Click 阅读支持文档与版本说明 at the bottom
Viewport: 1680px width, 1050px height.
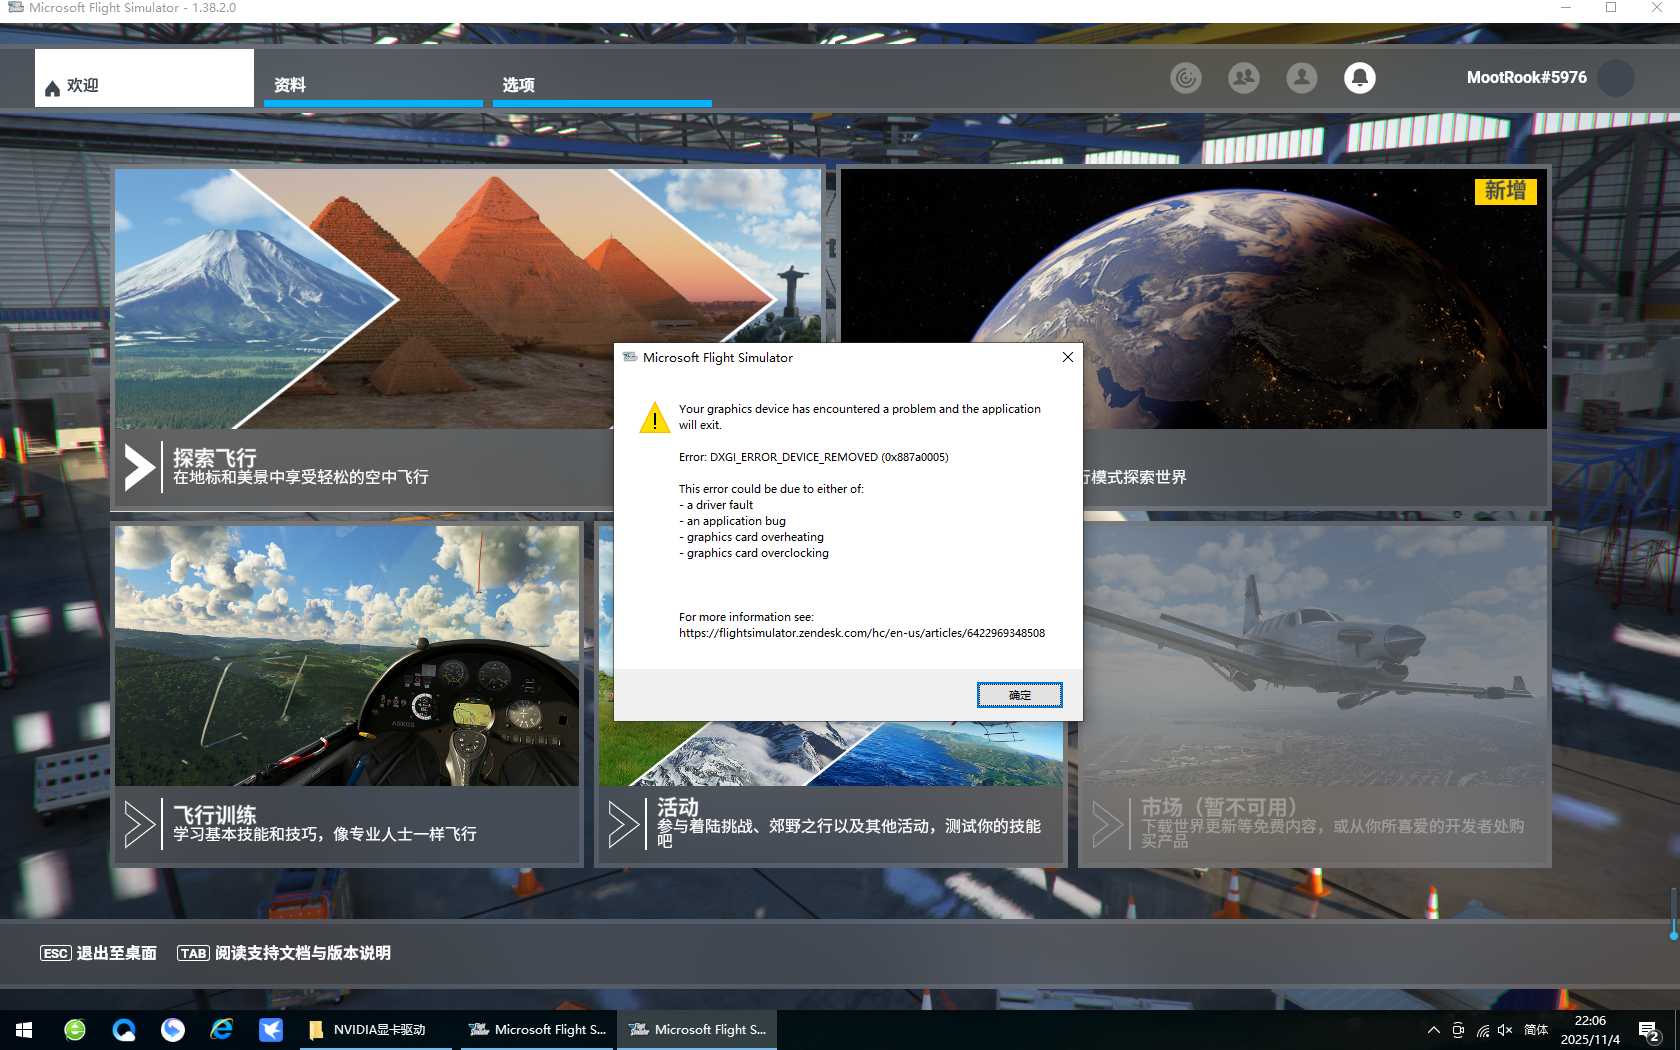coord(284,953)
